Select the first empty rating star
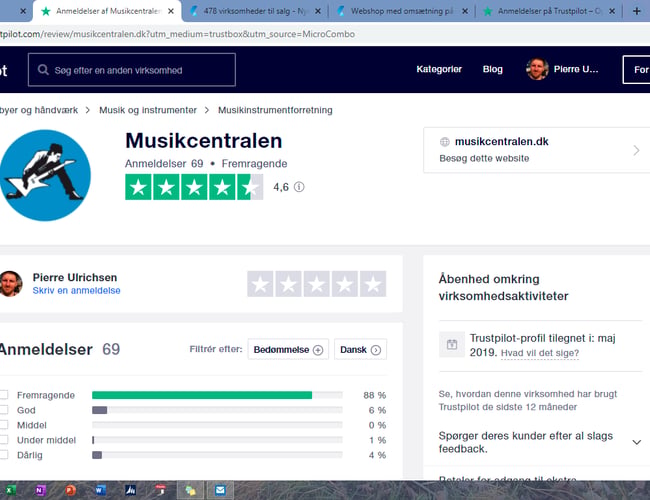 (x=260, y=284)
